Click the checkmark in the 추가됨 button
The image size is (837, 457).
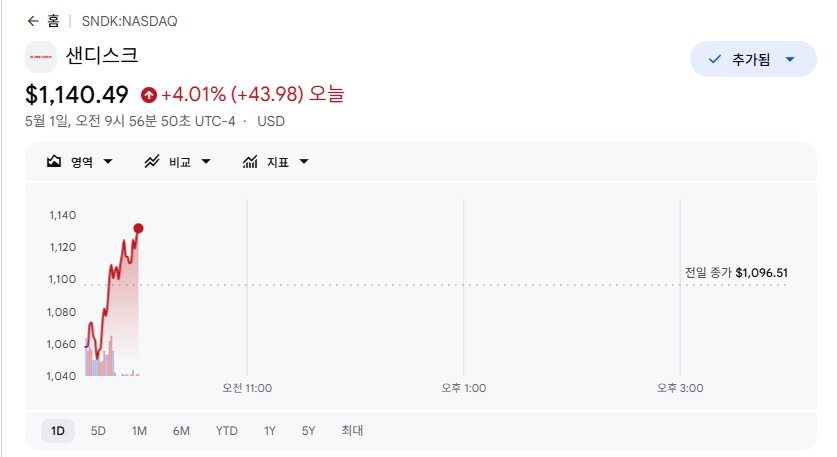pos(714,59)
